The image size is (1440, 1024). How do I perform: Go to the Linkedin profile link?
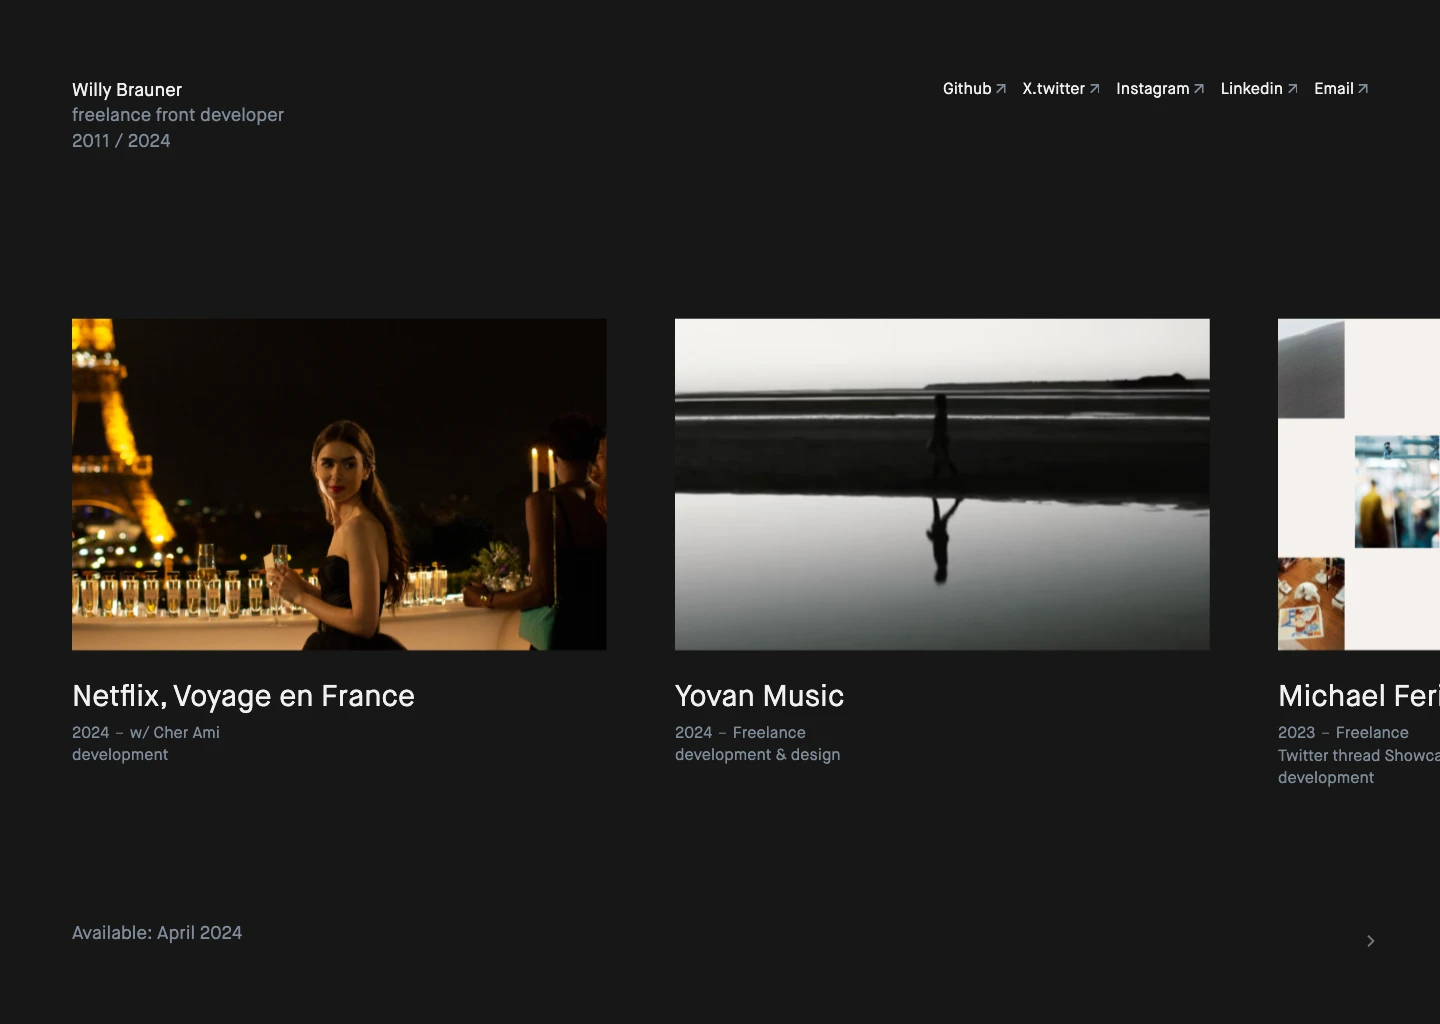(1259, 89)
